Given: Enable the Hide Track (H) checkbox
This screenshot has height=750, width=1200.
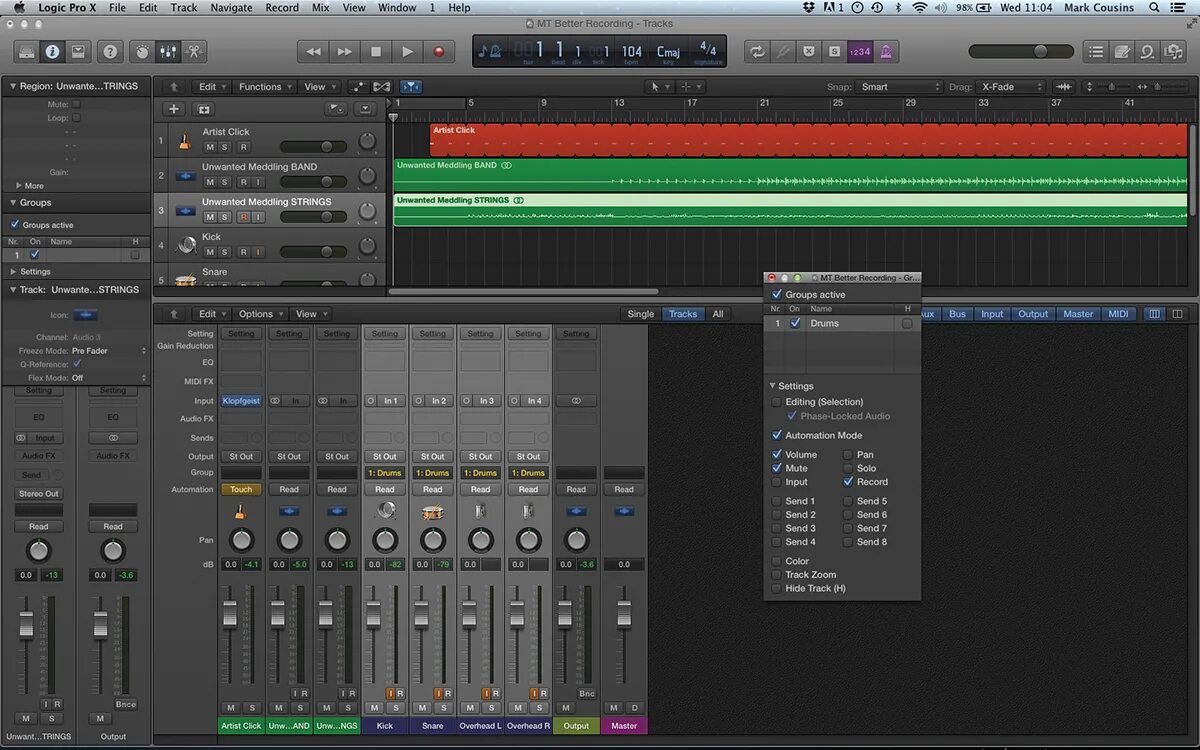Looking at the screenshot, I should click(777, 588).
